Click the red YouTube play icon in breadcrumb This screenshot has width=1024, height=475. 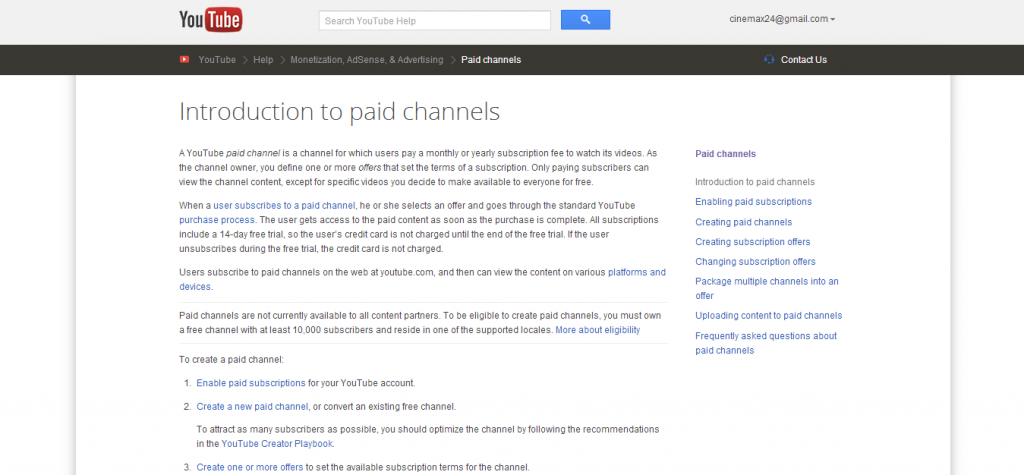(x=184, y=59)
